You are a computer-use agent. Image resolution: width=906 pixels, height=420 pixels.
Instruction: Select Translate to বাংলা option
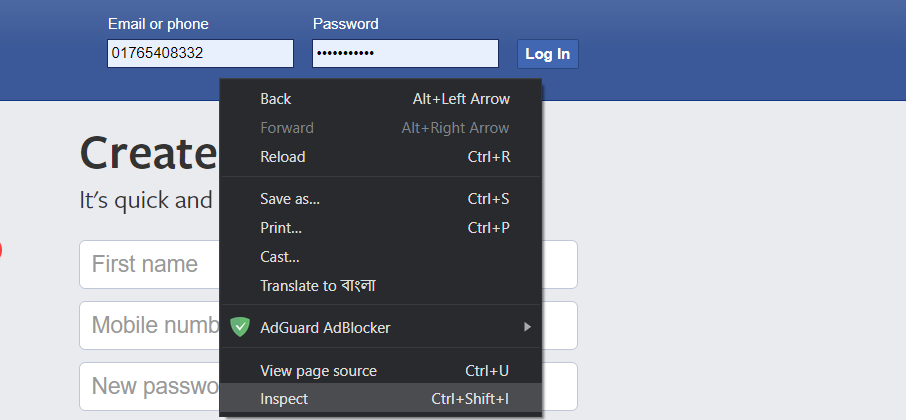pyautogui.click(x=317, y=286)
